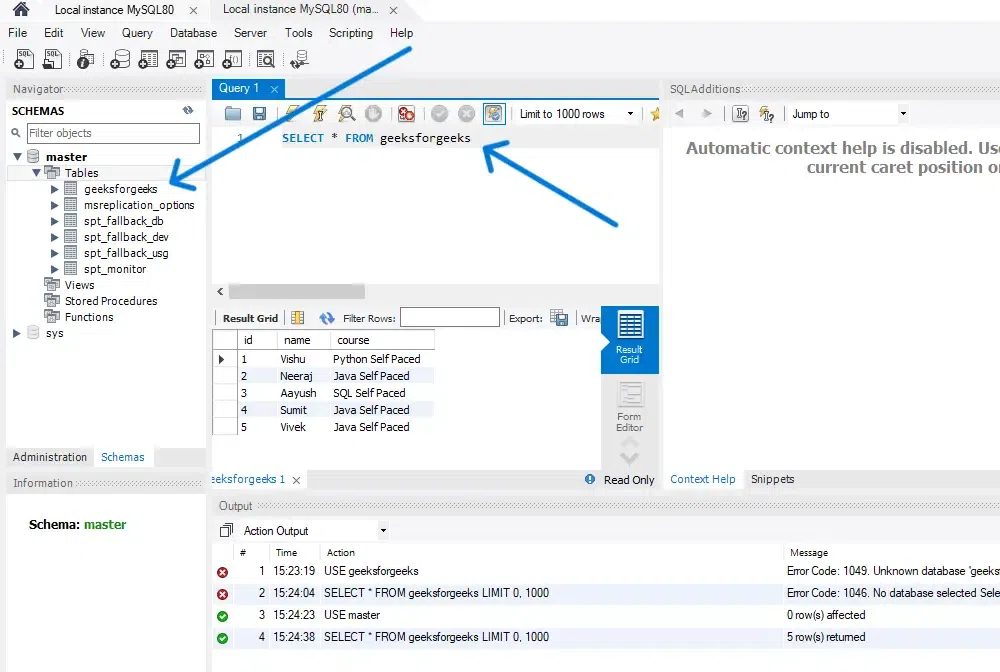
Task: Expand the sys schema
Action: [x=17, y=333]
